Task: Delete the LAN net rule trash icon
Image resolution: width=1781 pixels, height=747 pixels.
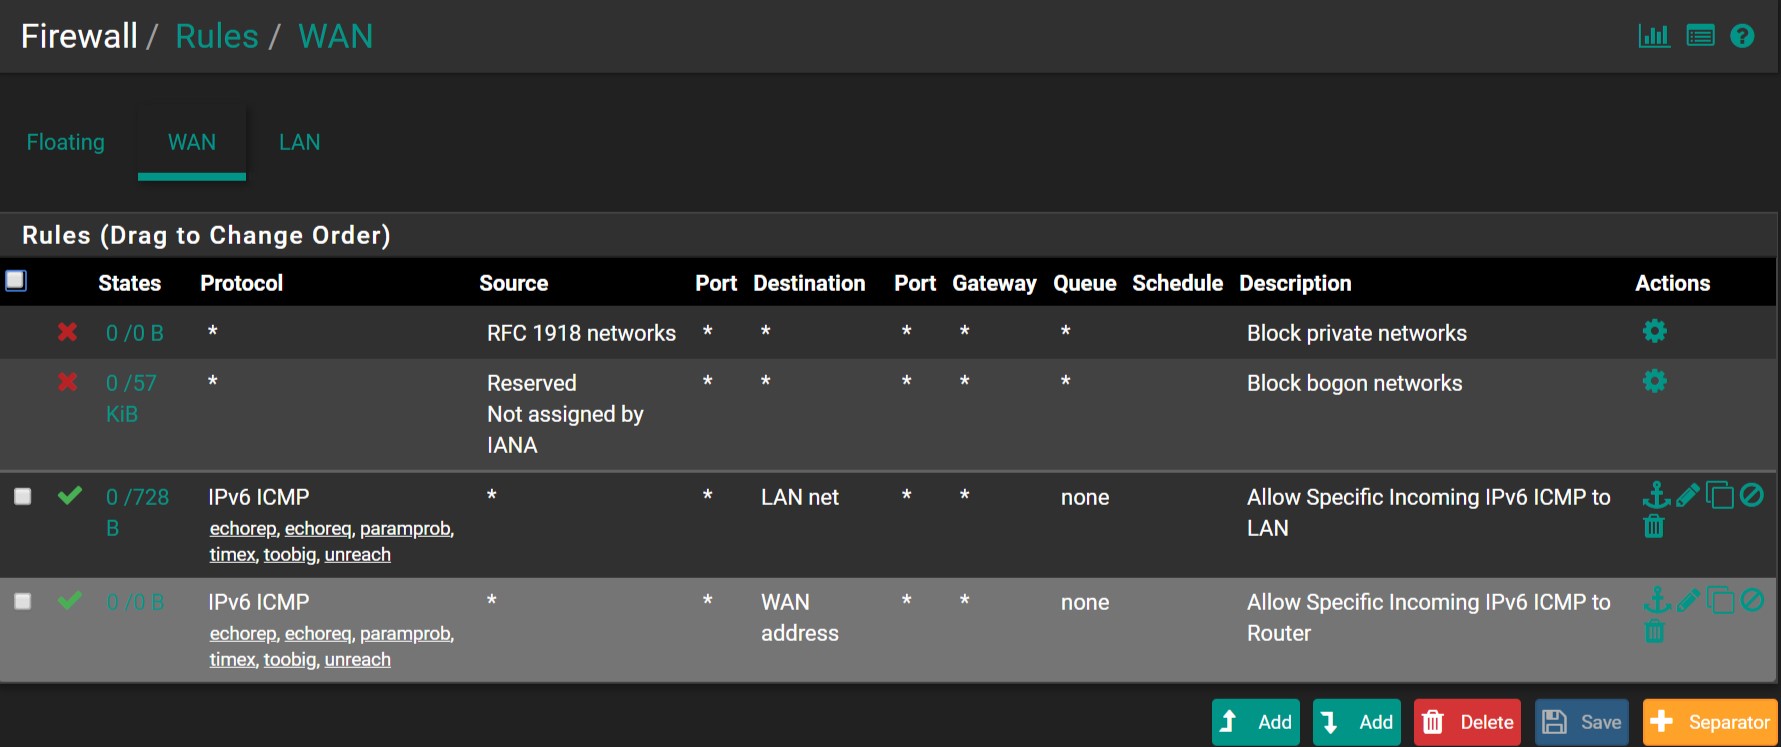Action: tap(1654, 526)
